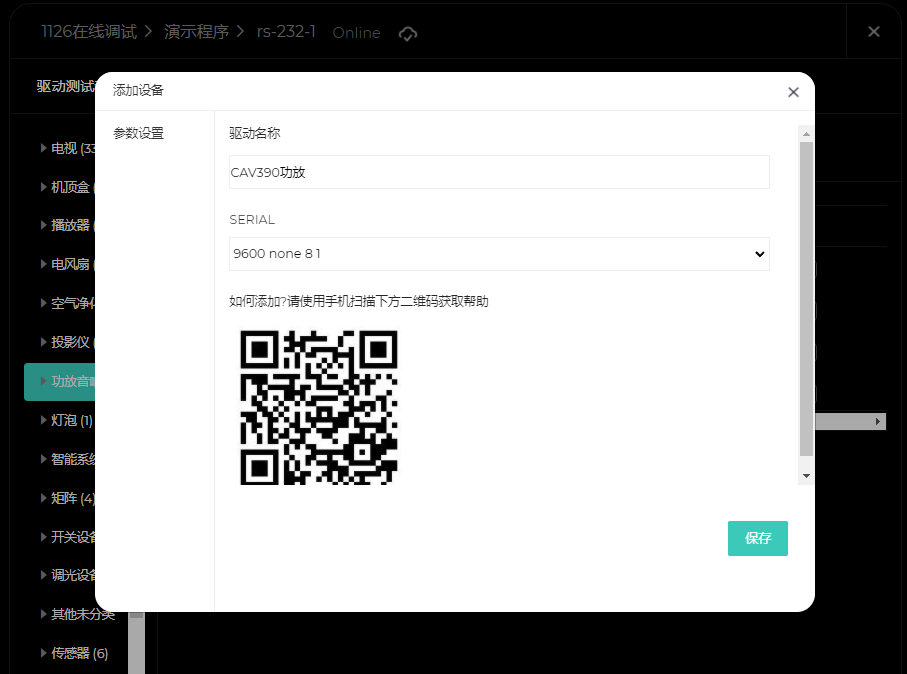Click the 1126在线调试 breadcrumb link
The height and width of the screenshot is (674, 907).
[x=88, y=31]
